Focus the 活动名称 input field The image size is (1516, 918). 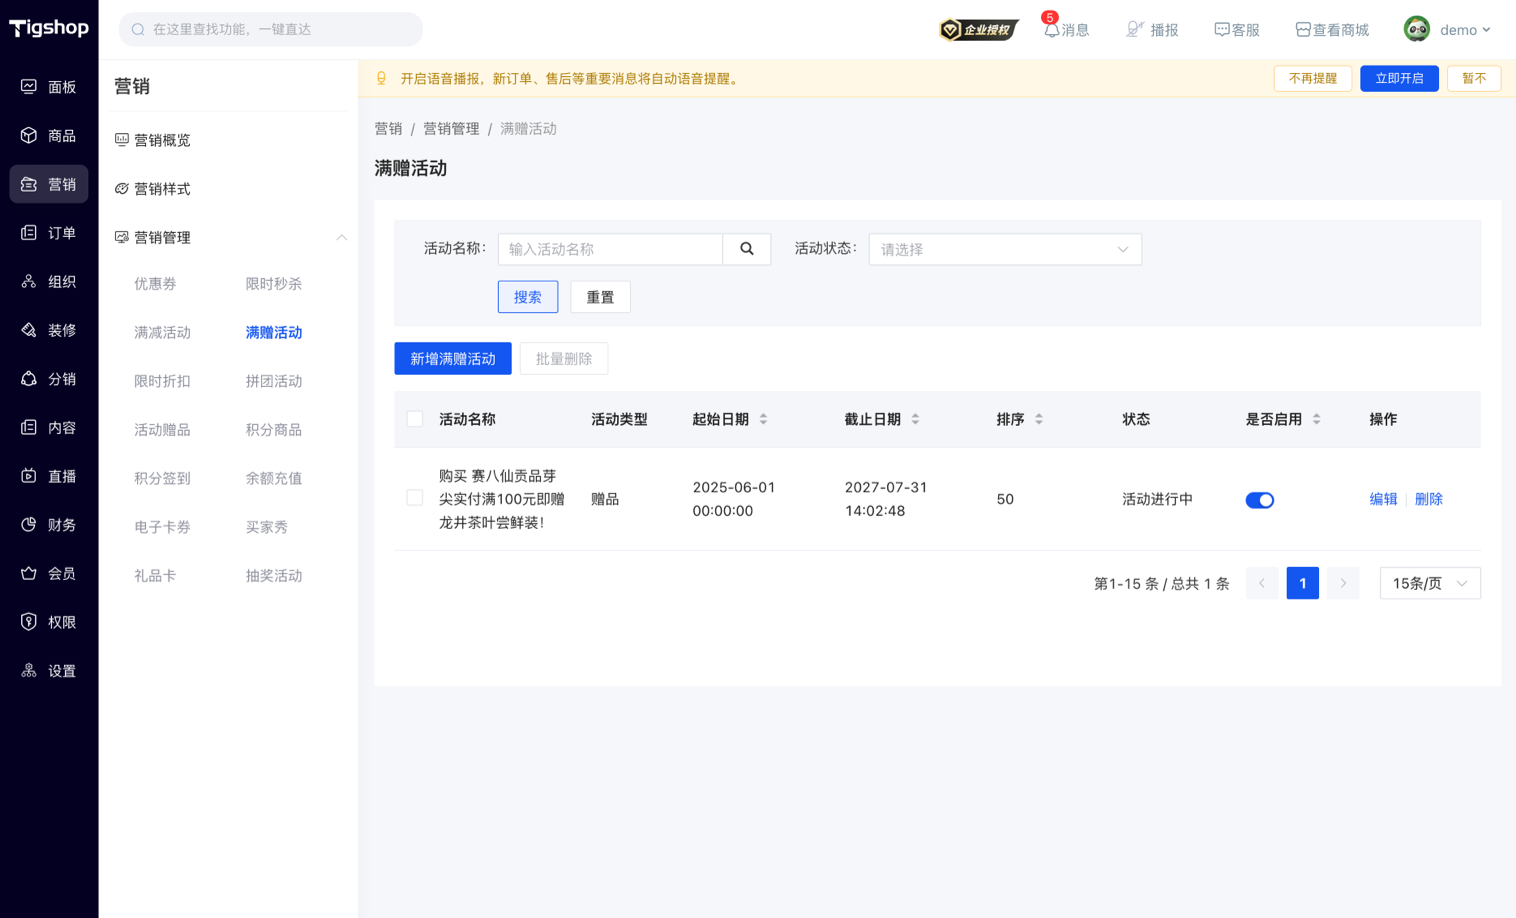(610, 249)
